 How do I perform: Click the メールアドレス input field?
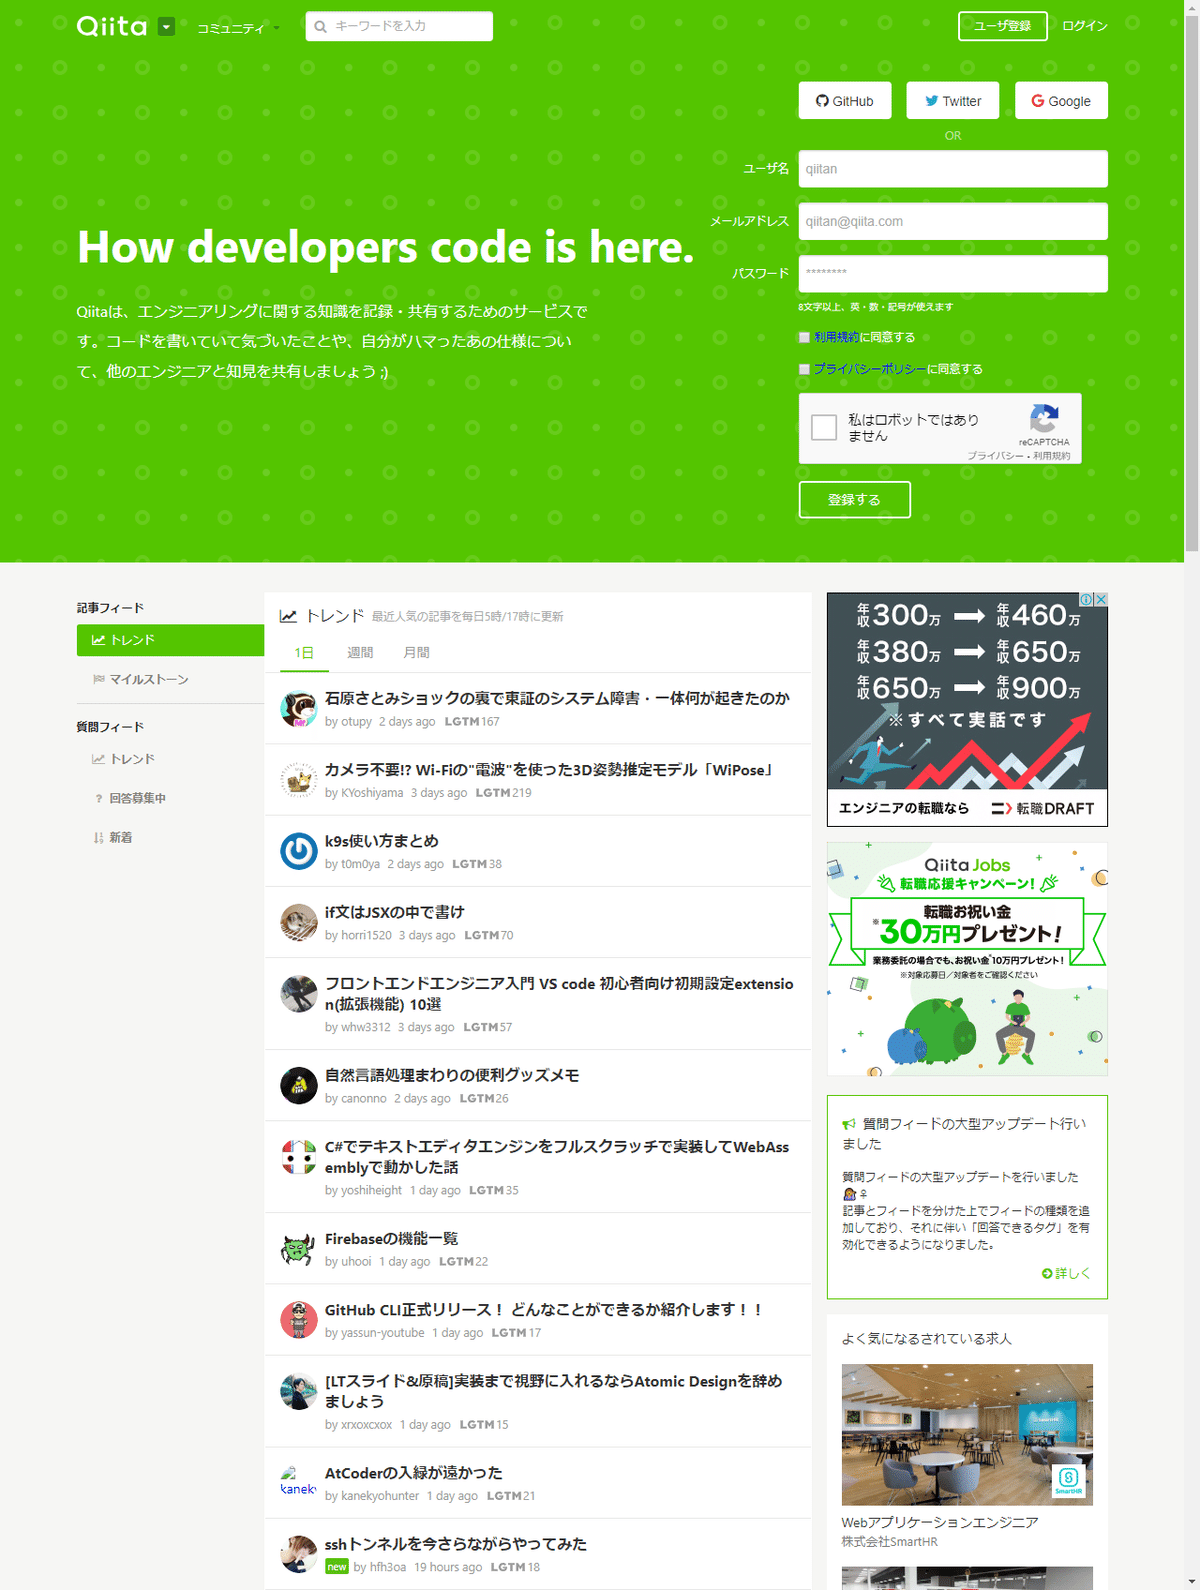pos(953,221)
